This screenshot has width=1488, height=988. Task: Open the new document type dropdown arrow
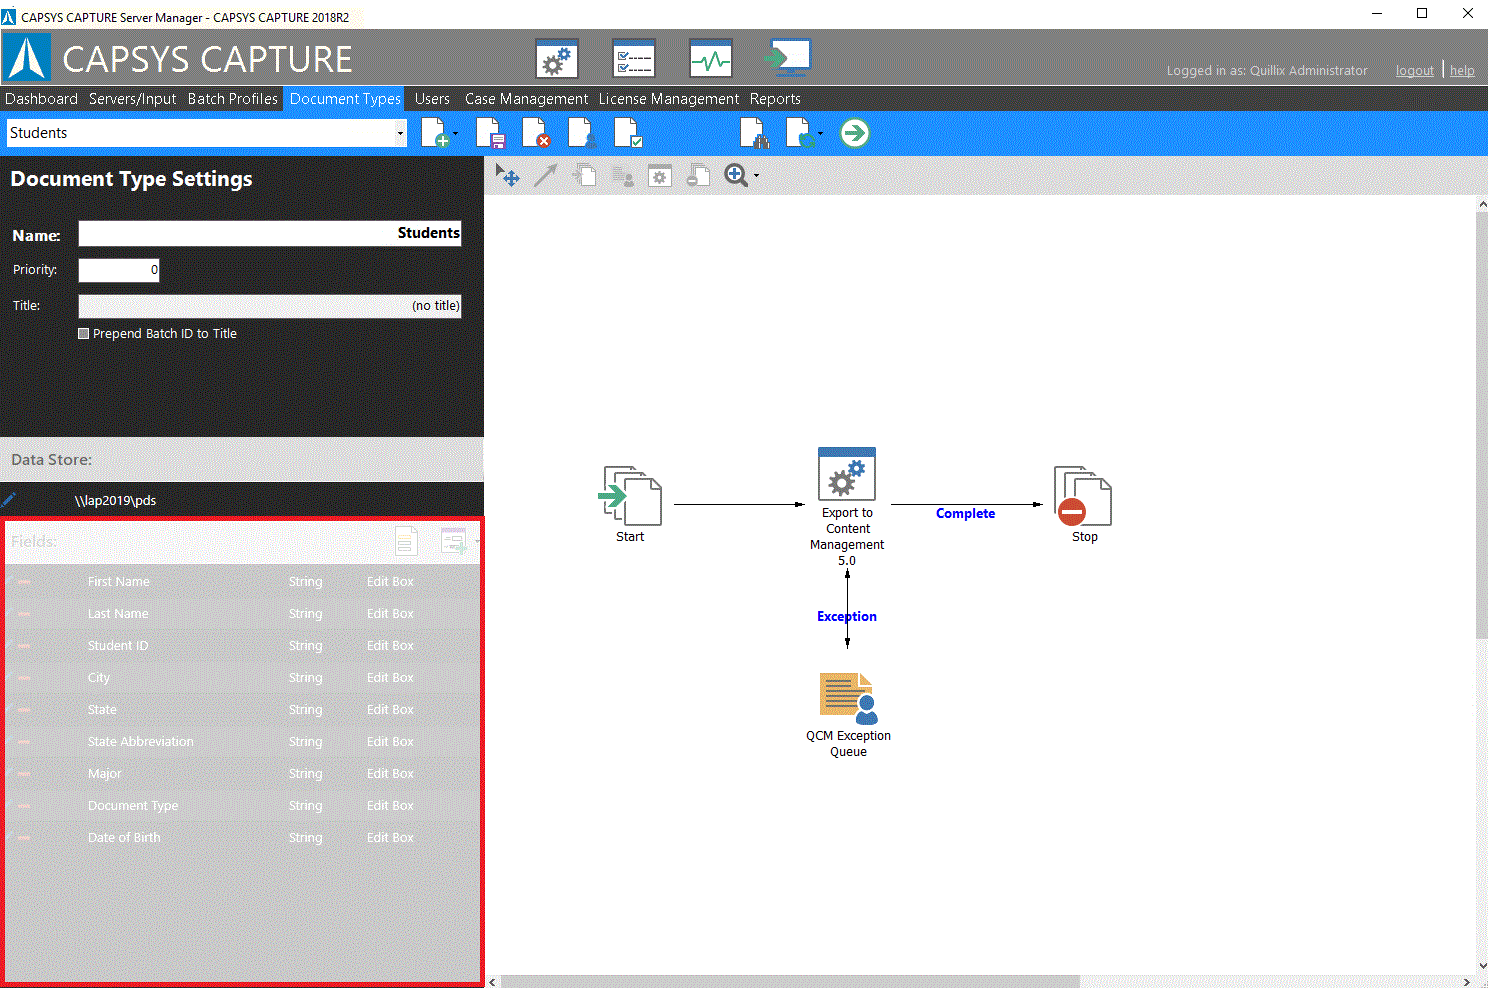[x=455, y=133]
